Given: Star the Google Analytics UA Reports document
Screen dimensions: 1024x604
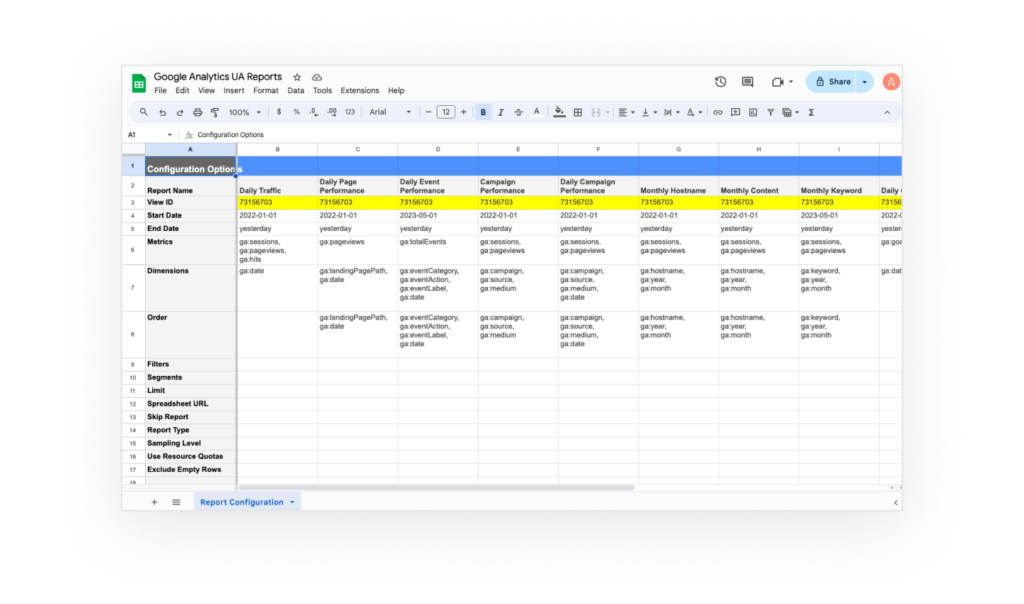Looking at the screenshot, I should 297,77.
